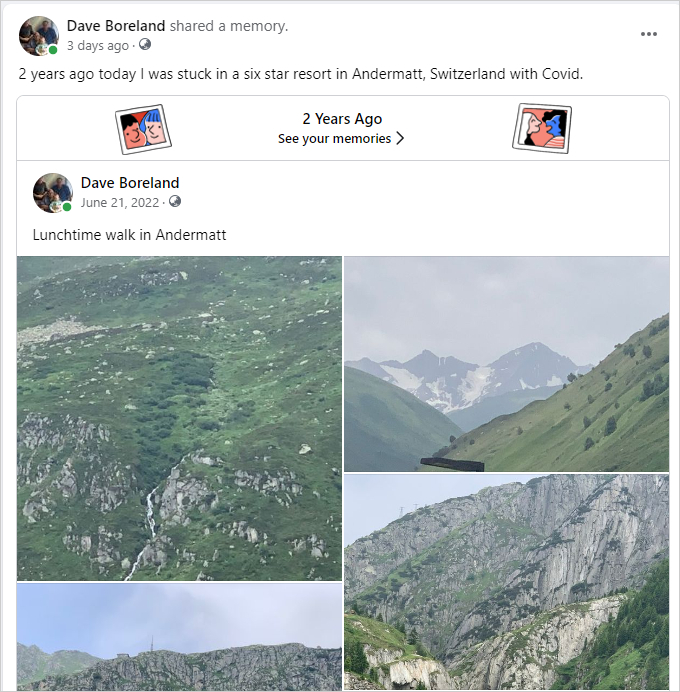Open the rocky cliff face photo
Image resolution: width=680 pixels, height=692 pixels.
pos(507,582)
